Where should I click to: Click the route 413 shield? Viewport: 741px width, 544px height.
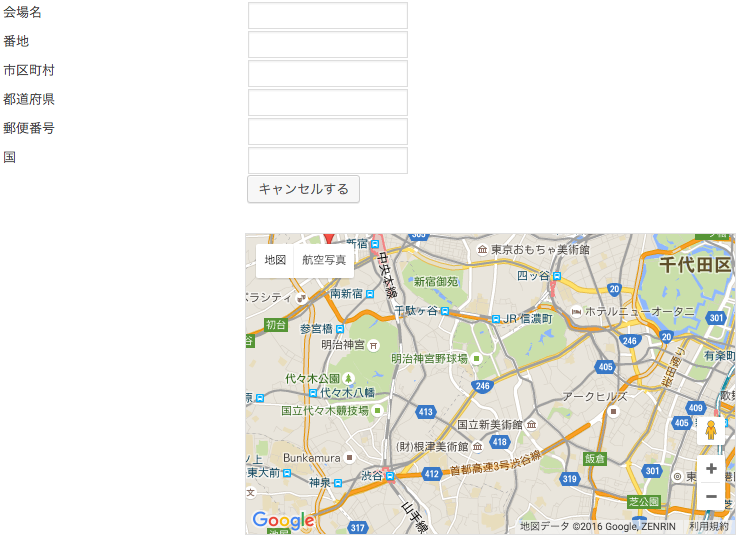(426, 412)
